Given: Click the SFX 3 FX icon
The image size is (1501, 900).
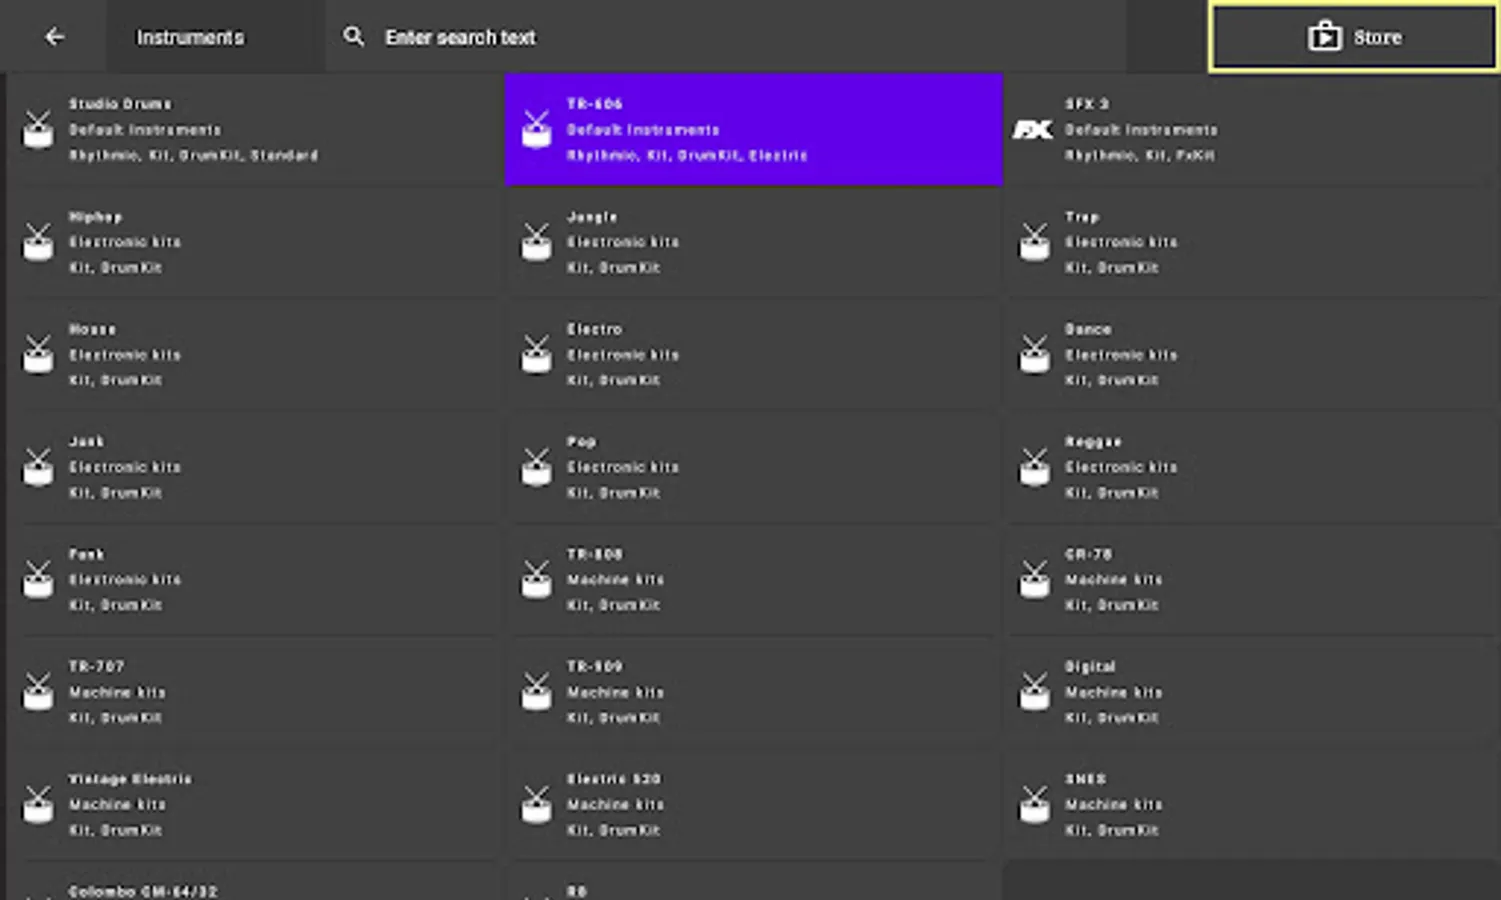Looking at the screenshot, I should click(1033, 130).
